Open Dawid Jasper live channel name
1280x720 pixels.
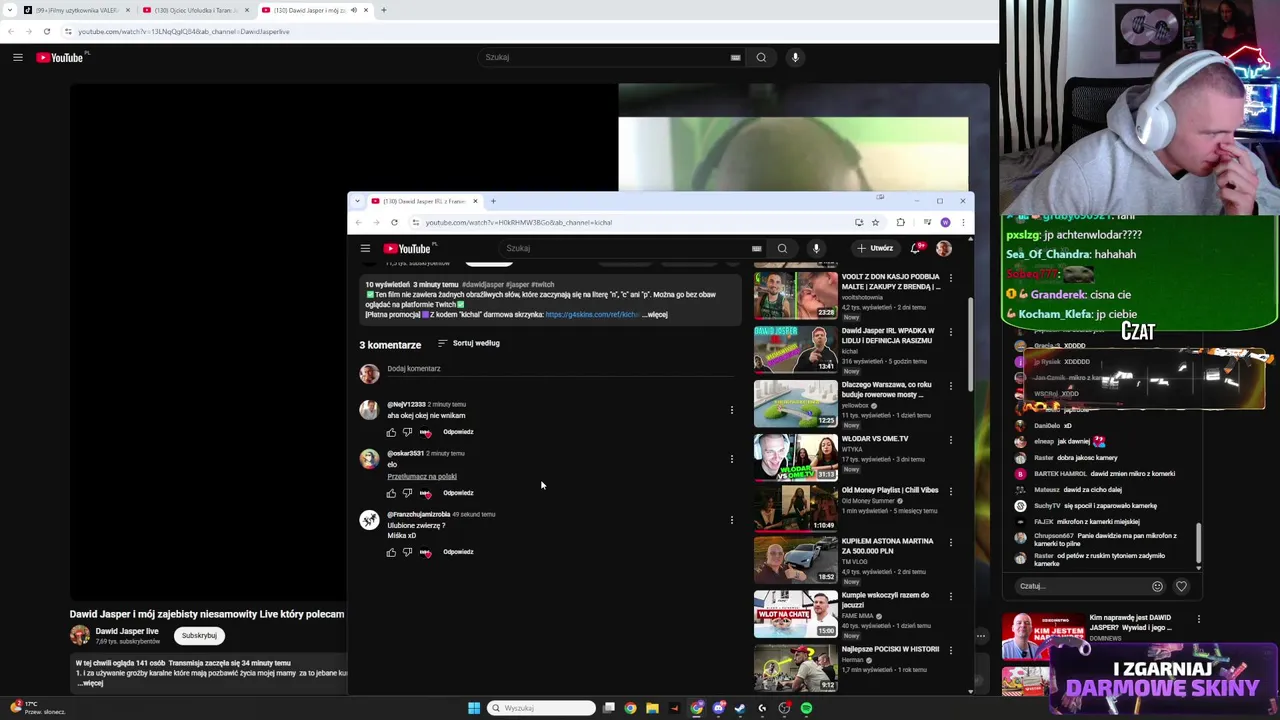pyautogui.click(x=127, y=631)
